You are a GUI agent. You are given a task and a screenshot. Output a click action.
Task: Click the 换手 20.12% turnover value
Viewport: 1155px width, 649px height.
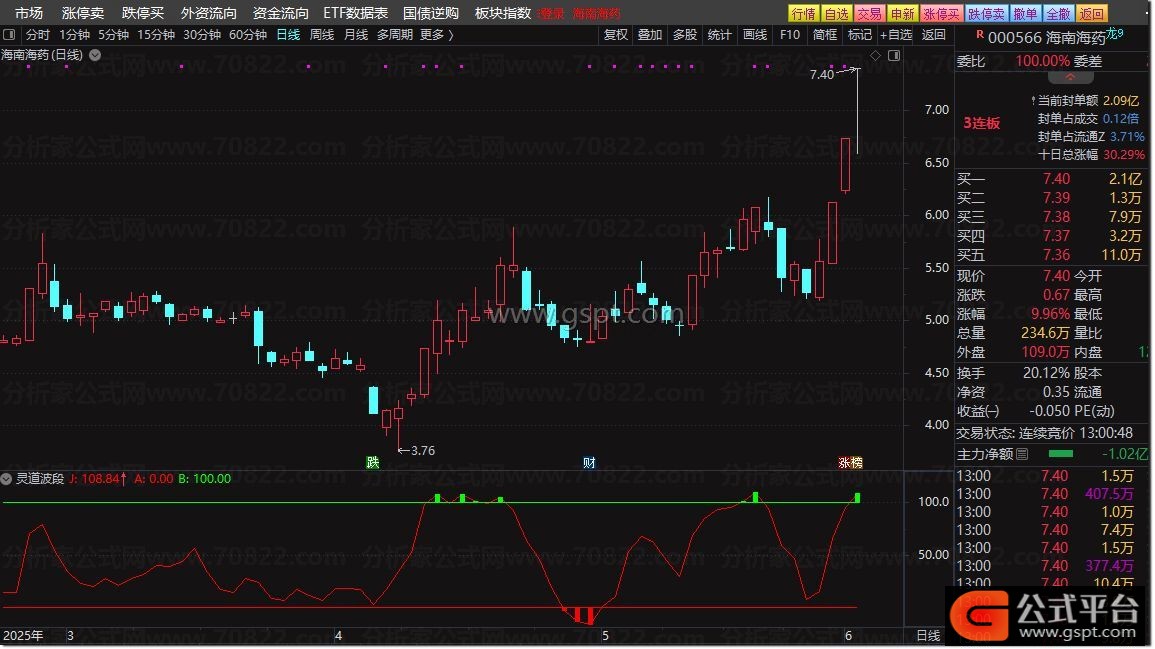1046,373
